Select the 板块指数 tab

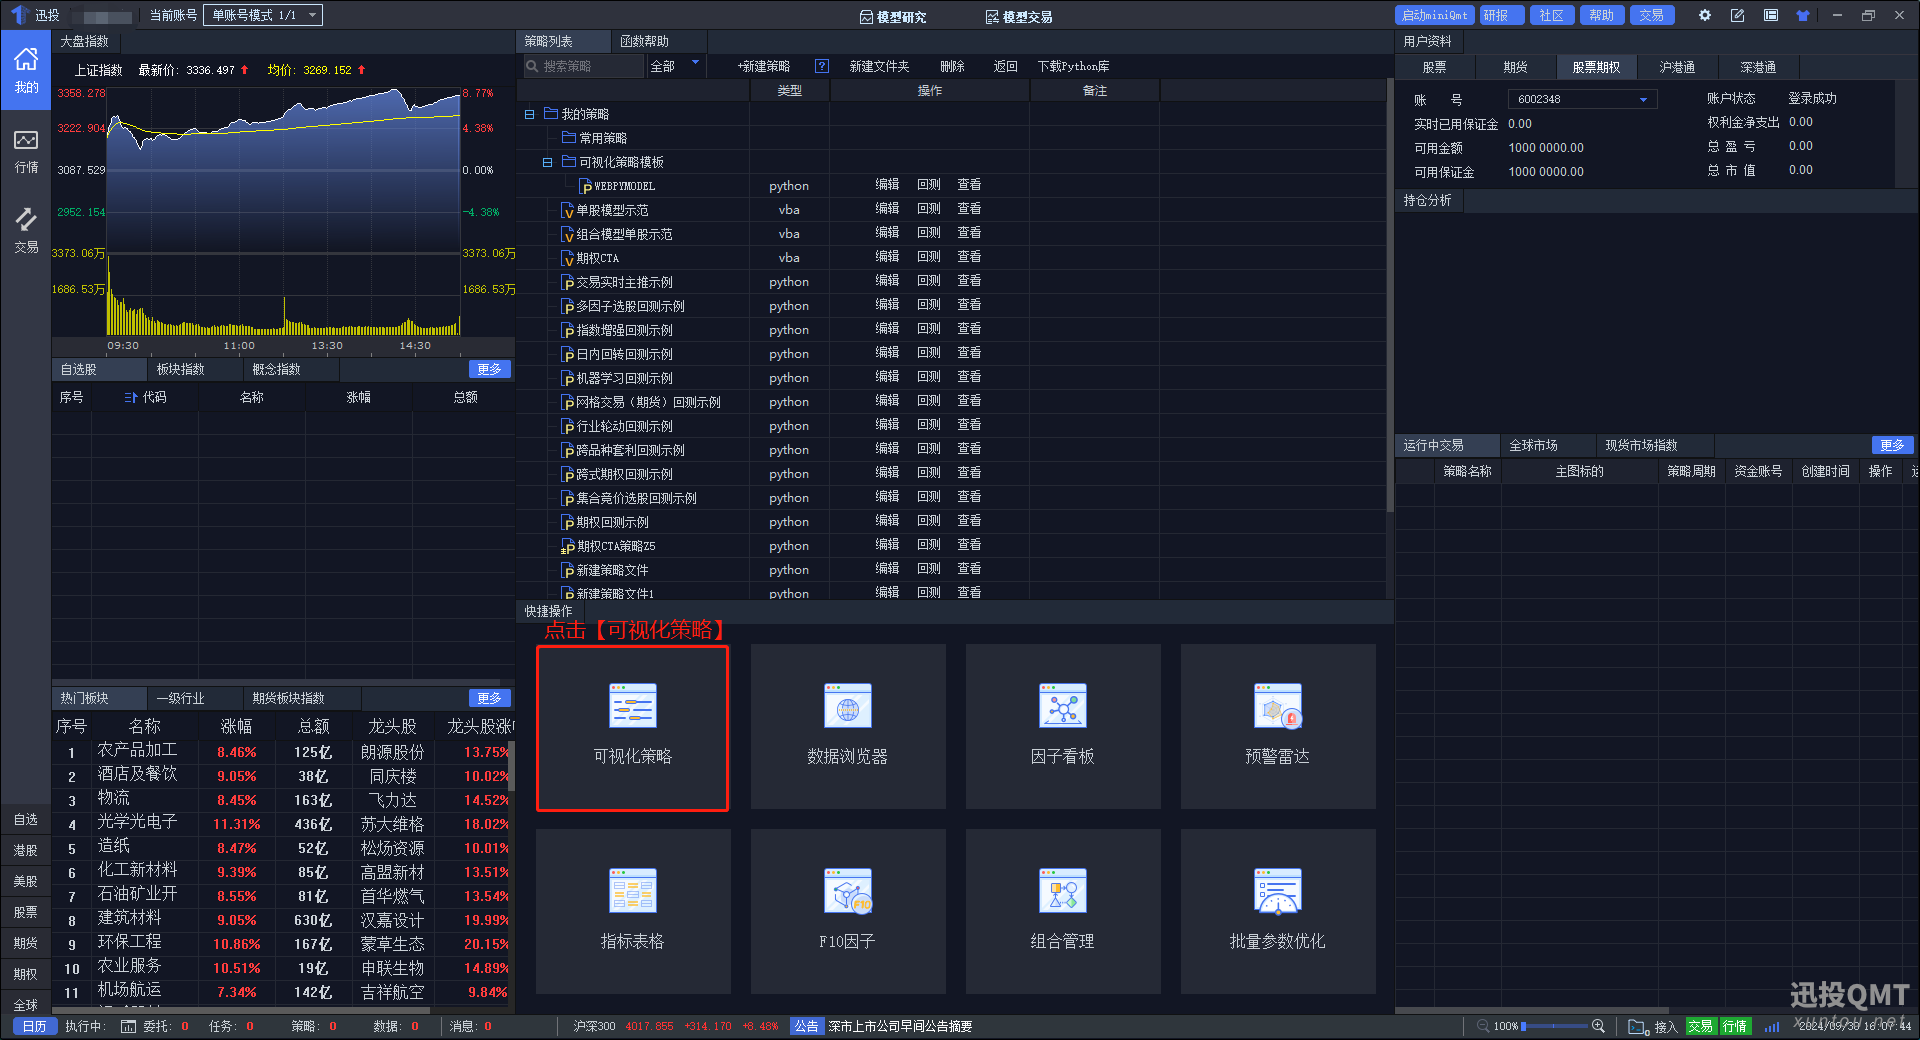point(180,369)
